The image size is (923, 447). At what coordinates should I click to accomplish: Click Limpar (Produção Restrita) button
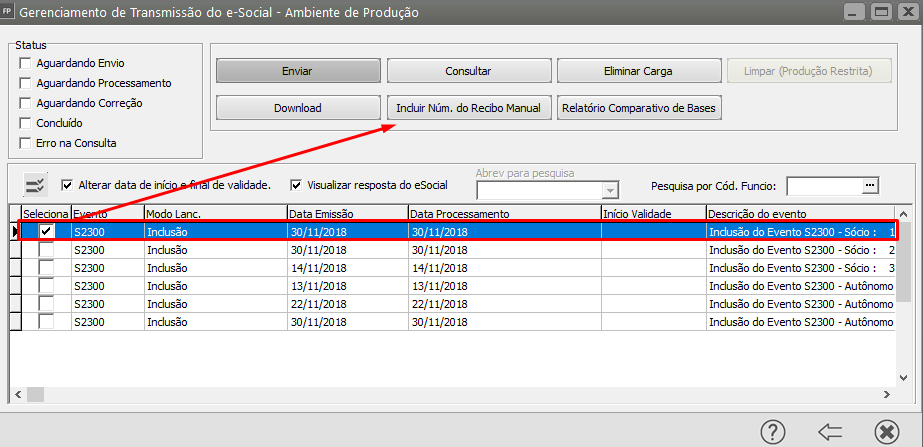click(809, 71)
